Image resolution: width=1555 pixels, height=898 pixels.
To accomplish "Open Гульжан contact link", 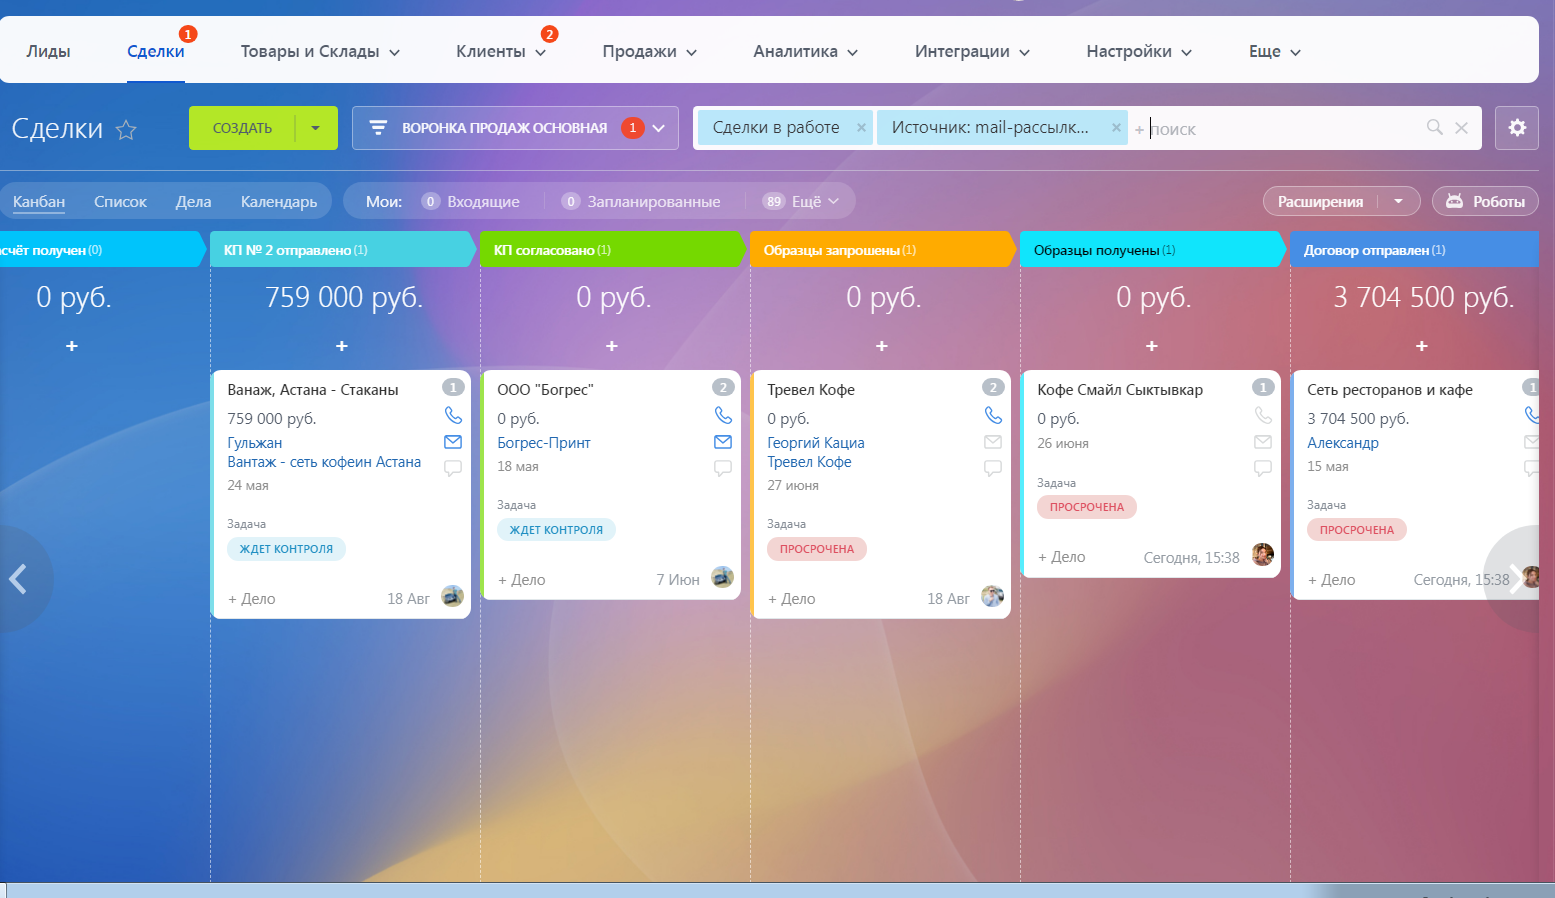I will (255, 442).
